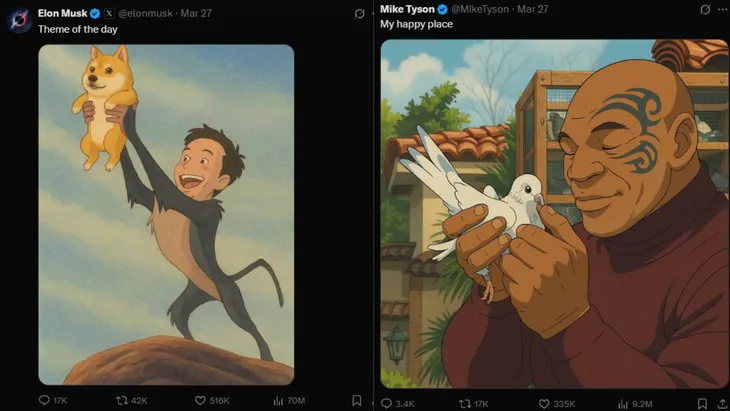Open Elon Musk's profile via display name

62,13
